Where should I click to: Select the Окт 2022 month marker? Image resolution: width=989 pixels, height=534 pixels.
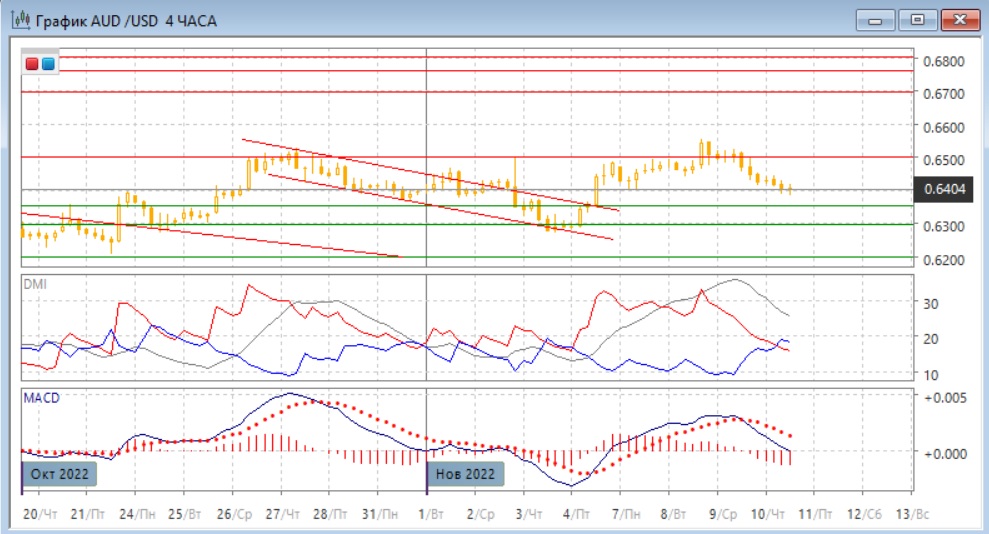pyautogui.click(x=59, y=473)
